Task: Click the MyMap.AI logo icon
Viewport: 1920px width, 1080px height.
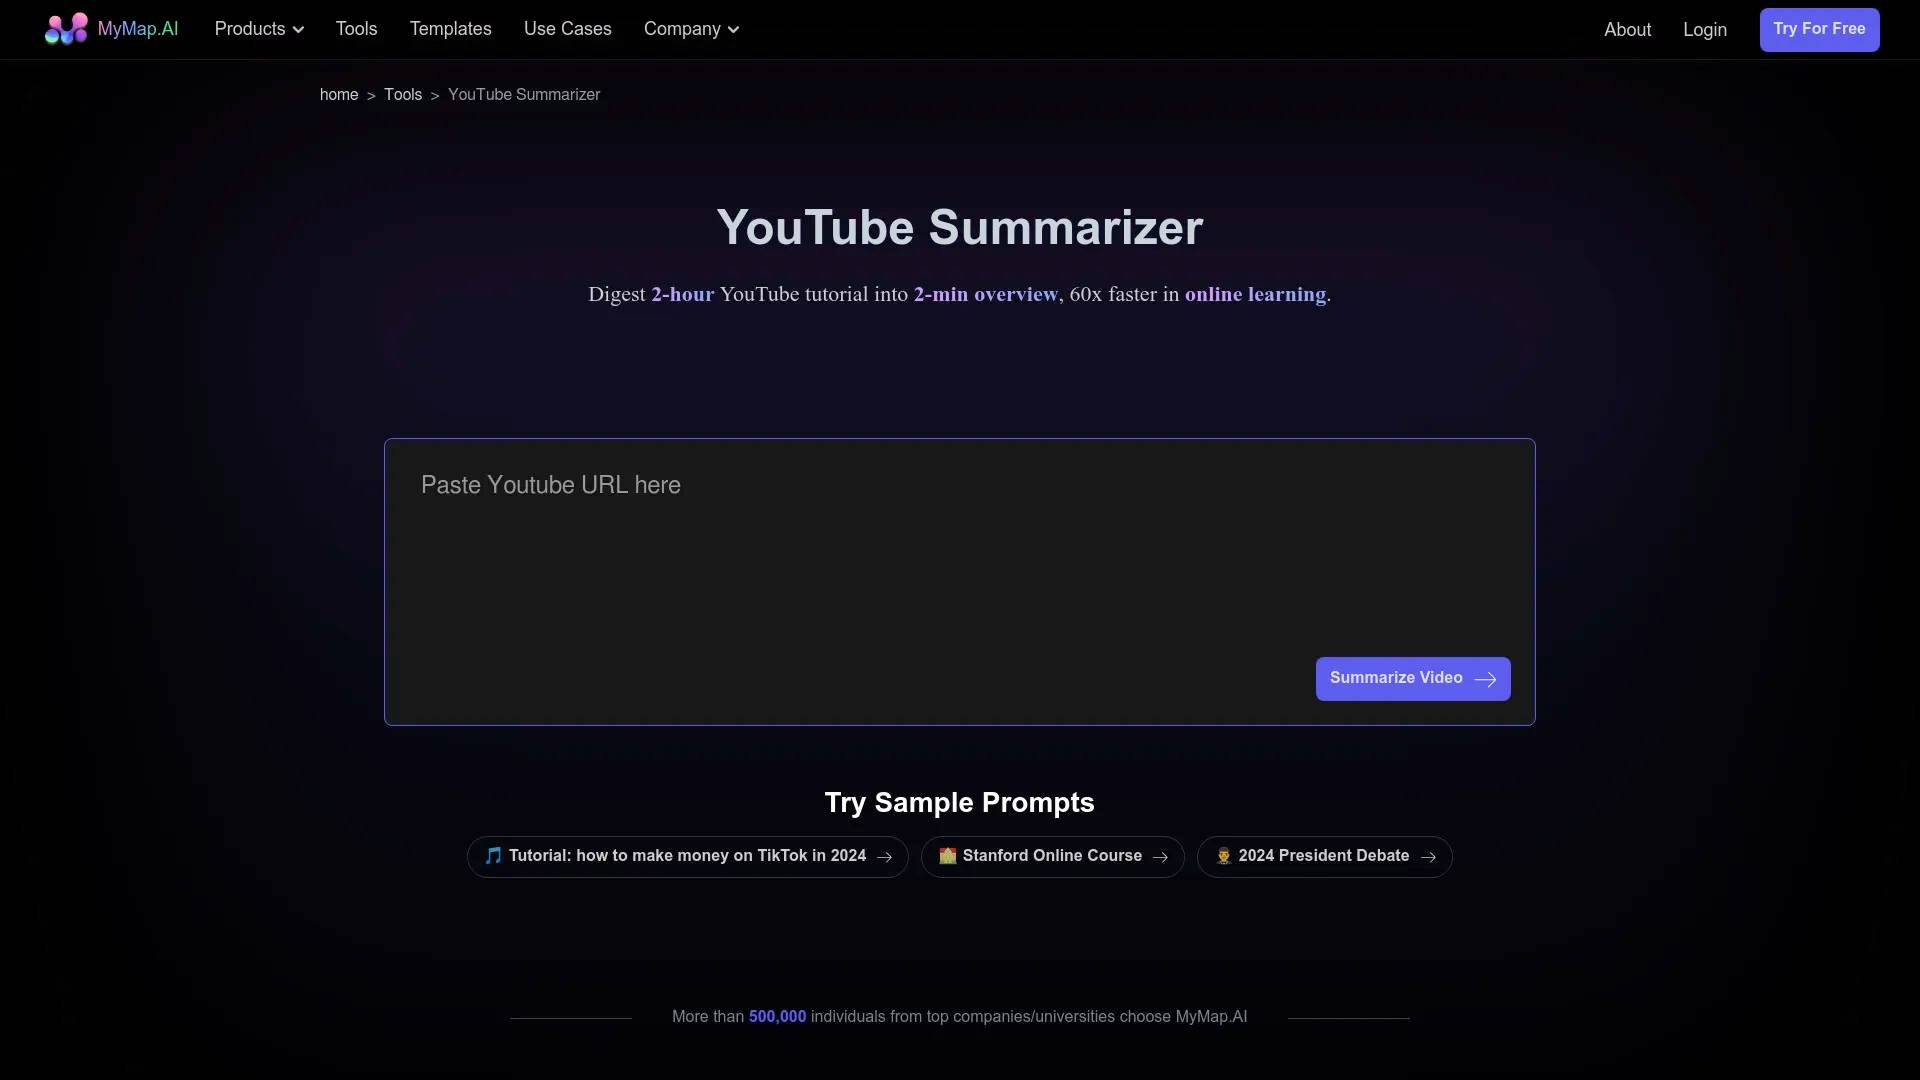Action: (x=65, y=29)
